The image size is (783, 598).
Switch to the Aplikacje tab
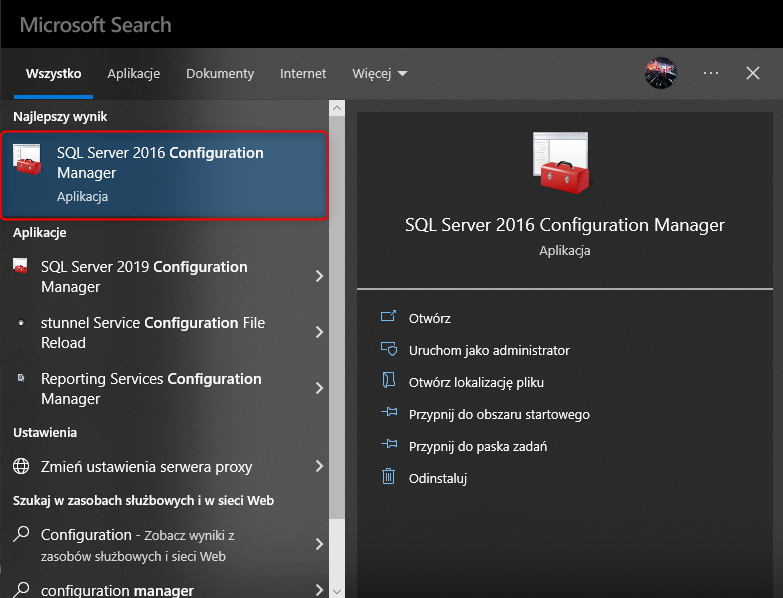pos(133,73)
